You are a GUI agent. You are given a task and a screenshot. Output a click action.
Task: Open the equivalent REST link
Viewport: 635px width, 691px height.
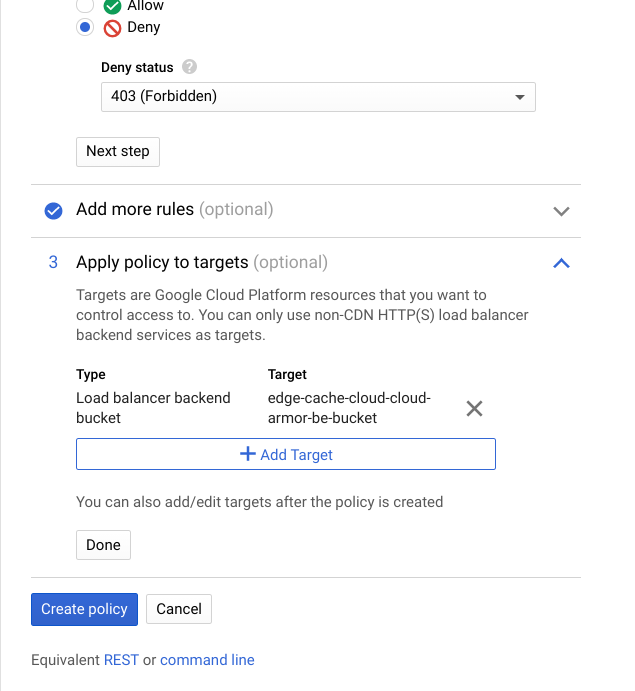pos(121,660)
